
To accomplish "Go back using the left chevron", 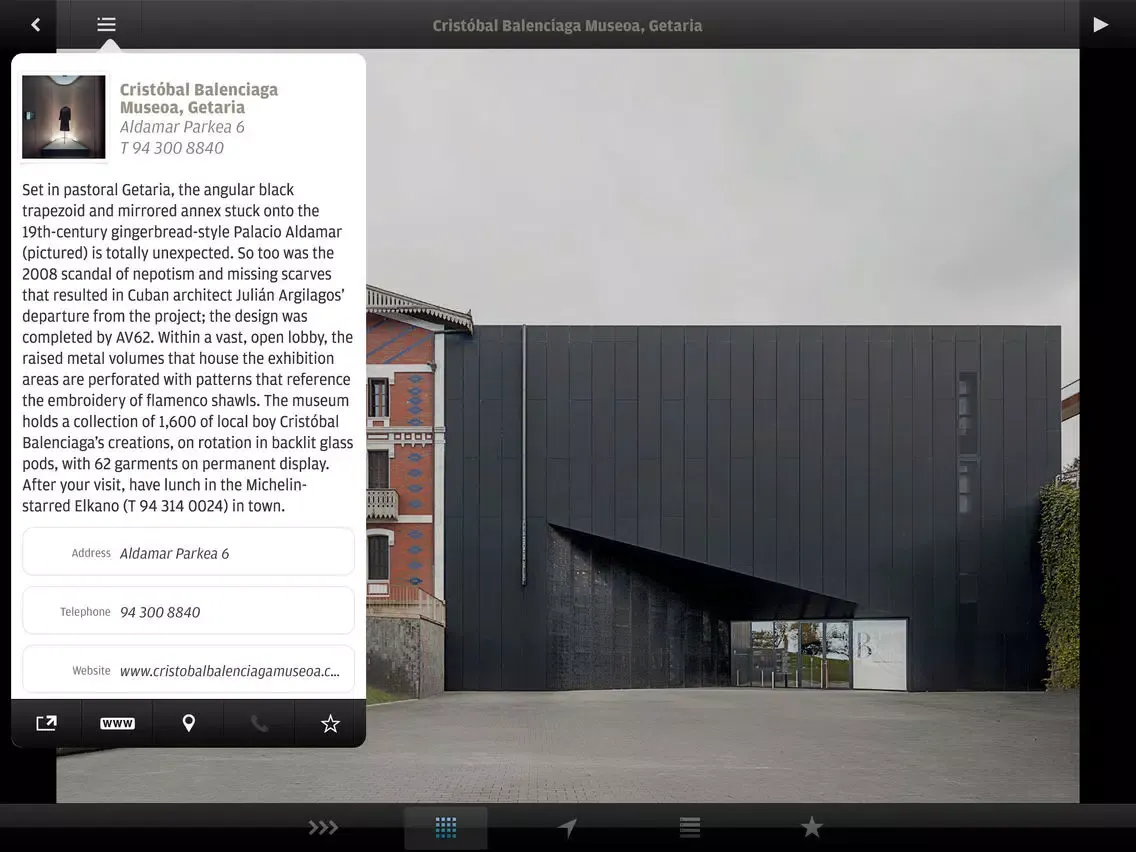I will pos(36,25).
